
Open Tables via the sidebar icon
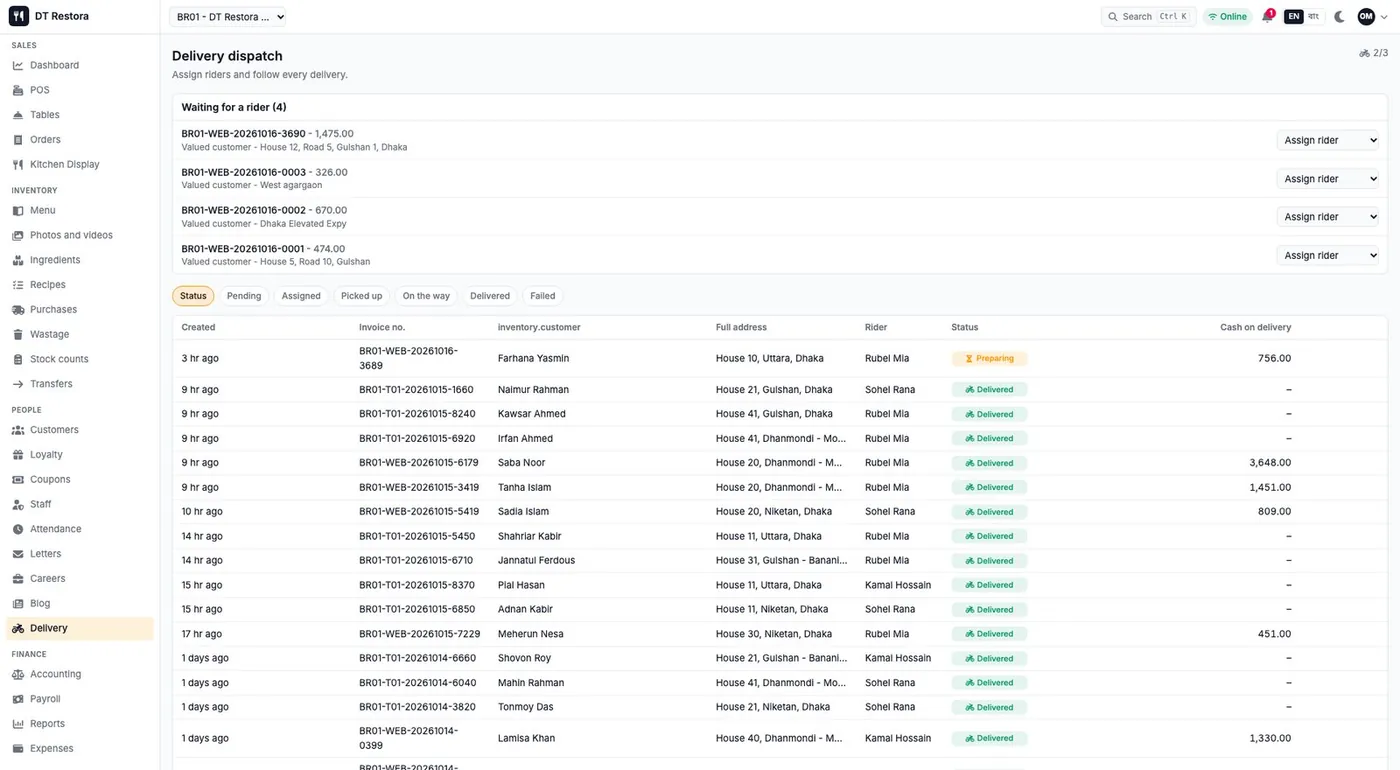(18, 115)
